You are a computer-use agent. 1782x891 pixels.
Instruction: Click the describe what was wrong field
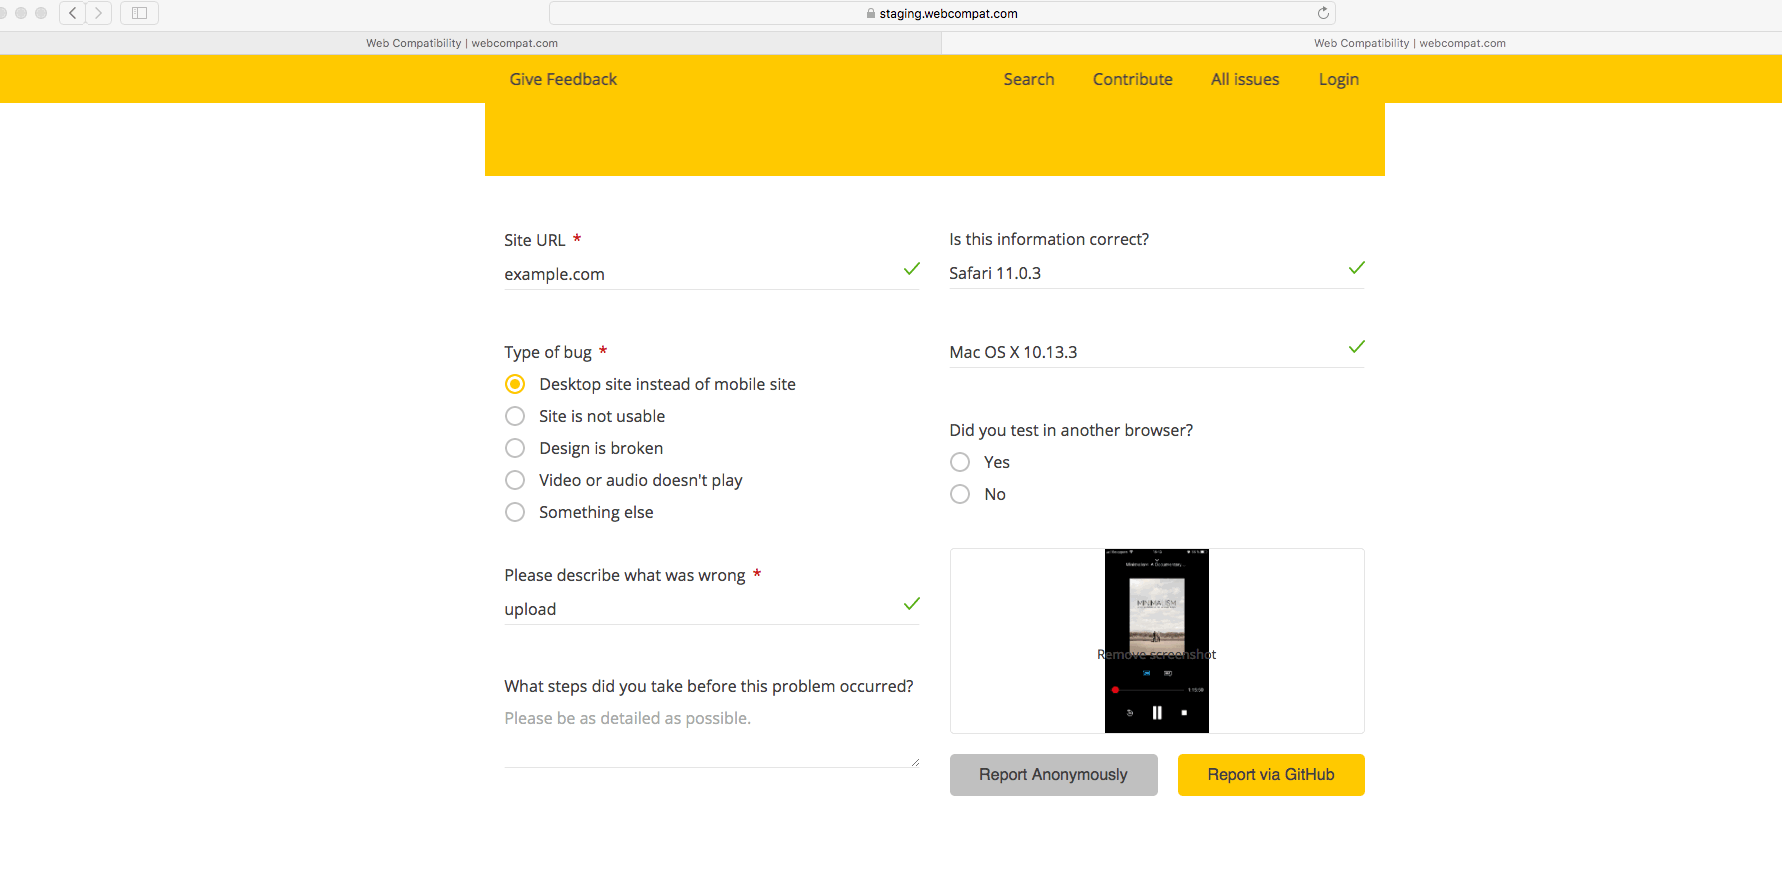coord(711,609)
